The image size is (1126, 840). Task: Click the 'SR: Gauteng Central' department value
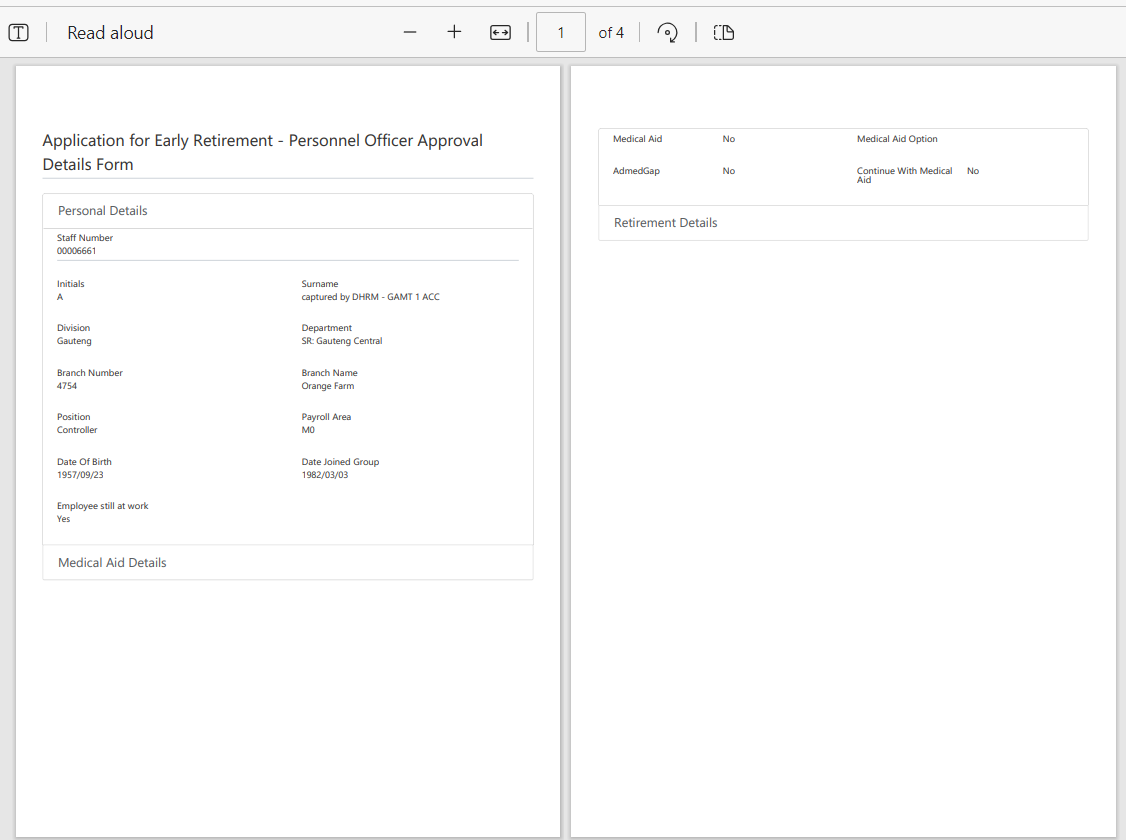tap(342, 341)
